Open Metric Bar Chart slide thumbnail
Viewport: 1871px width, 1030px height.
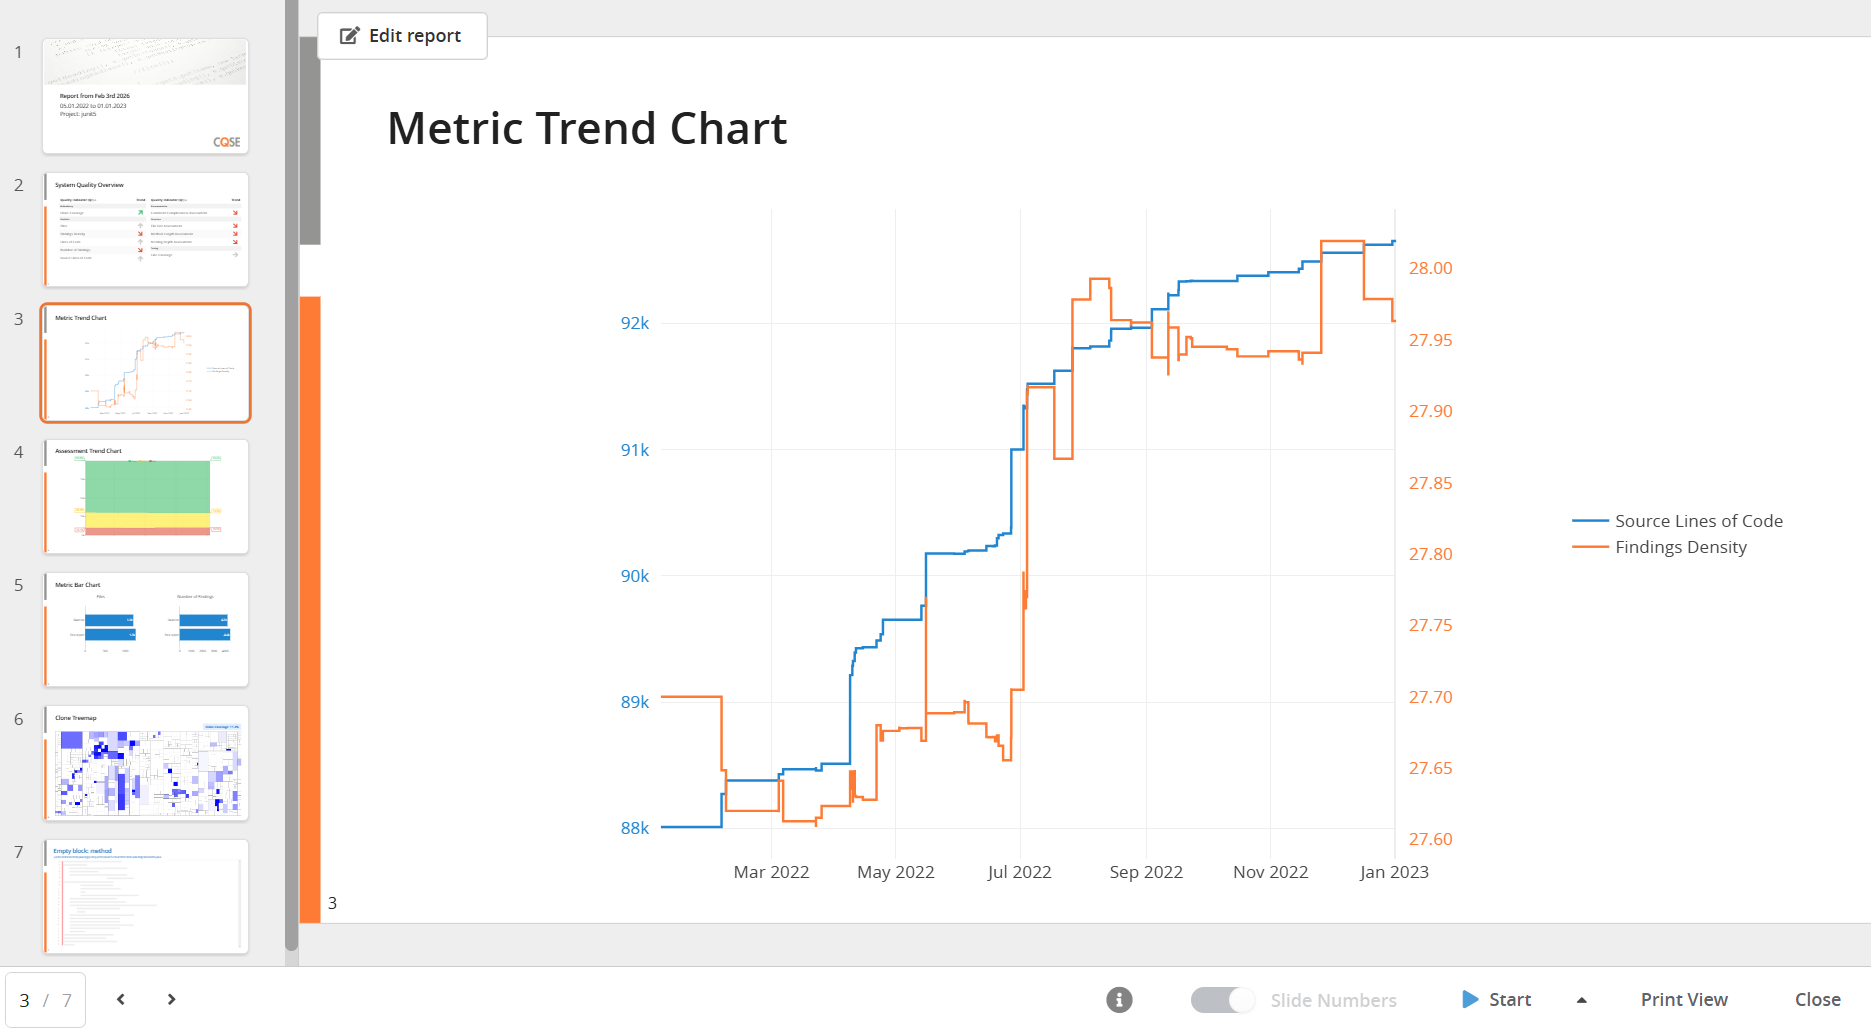pyautogui.click(x=145, y=629)
